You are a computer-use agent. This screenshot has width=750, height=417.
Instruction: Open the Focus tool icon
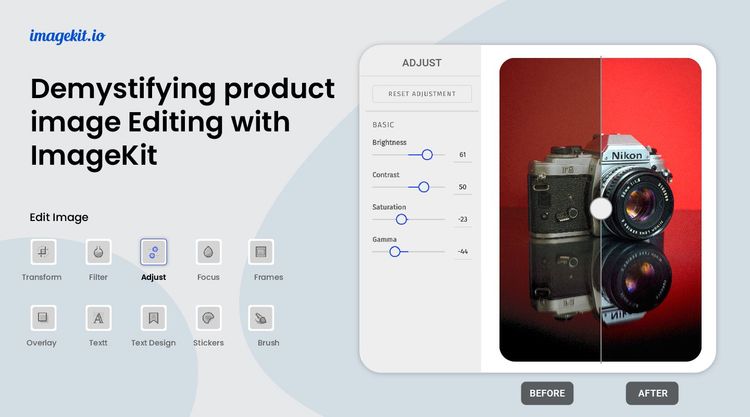[209, 252]
